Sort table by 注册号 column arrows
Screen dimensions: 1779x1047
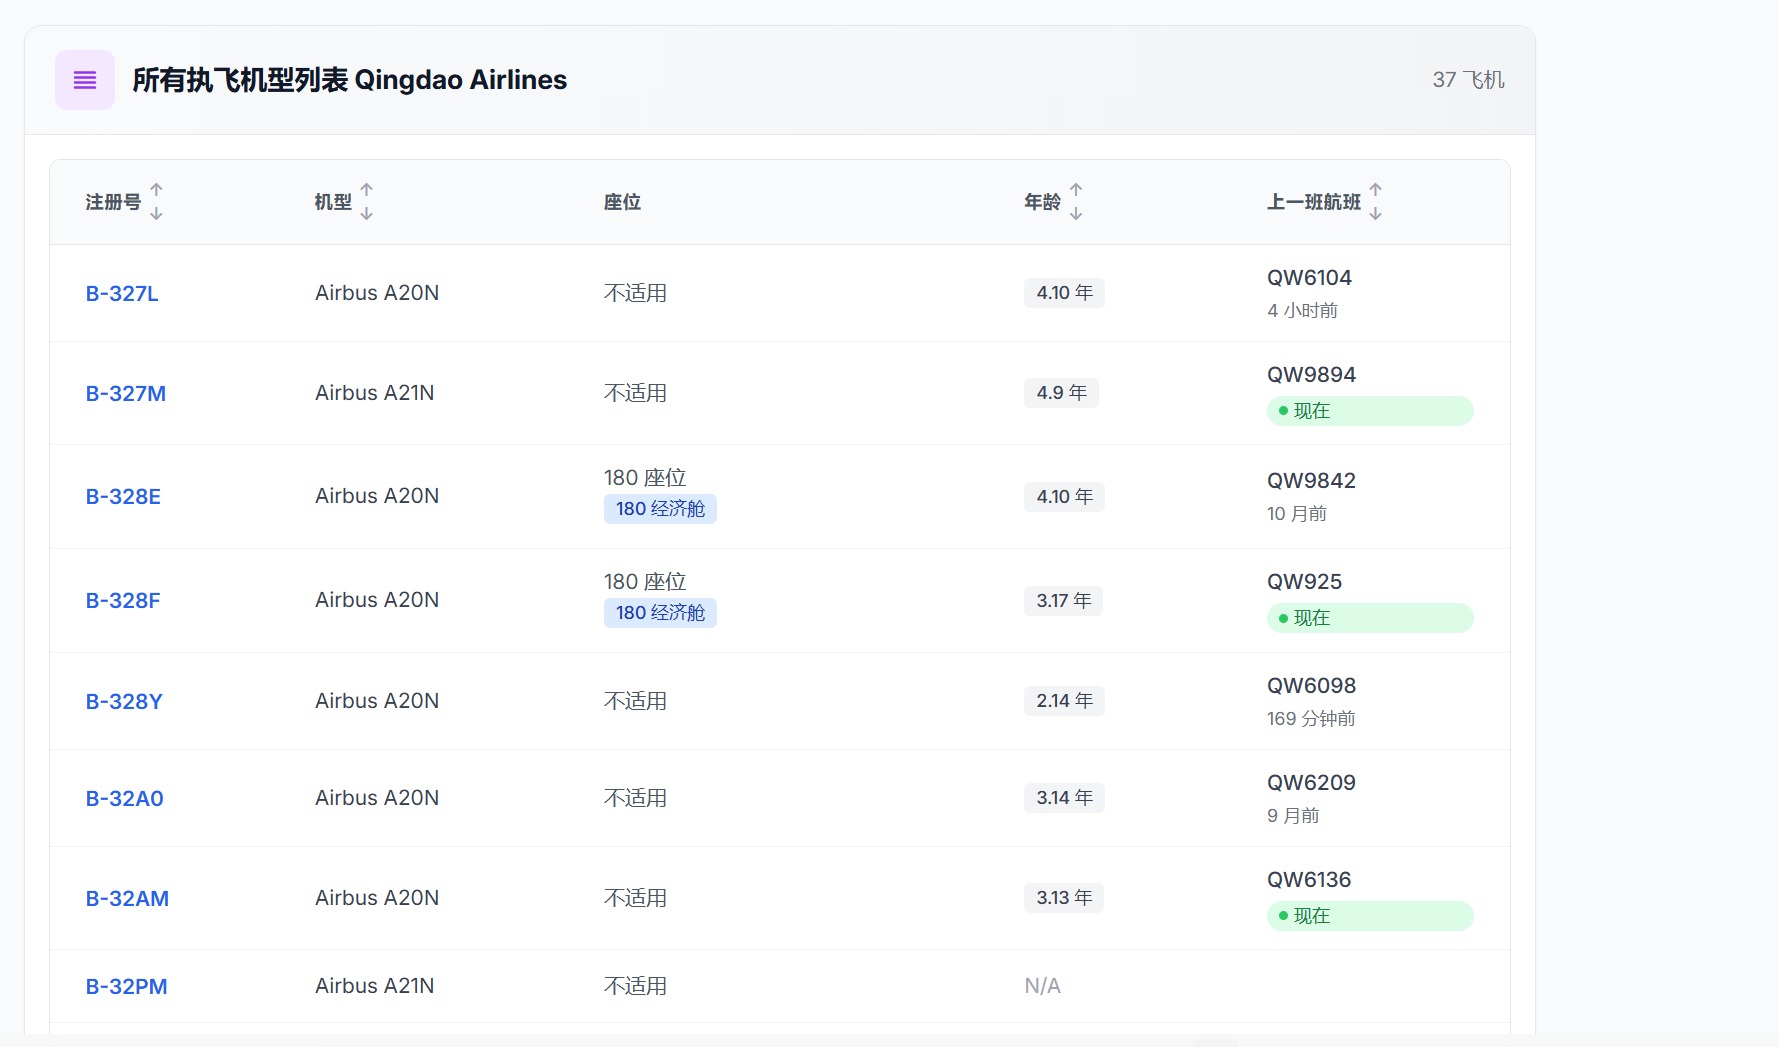point(156,201)
